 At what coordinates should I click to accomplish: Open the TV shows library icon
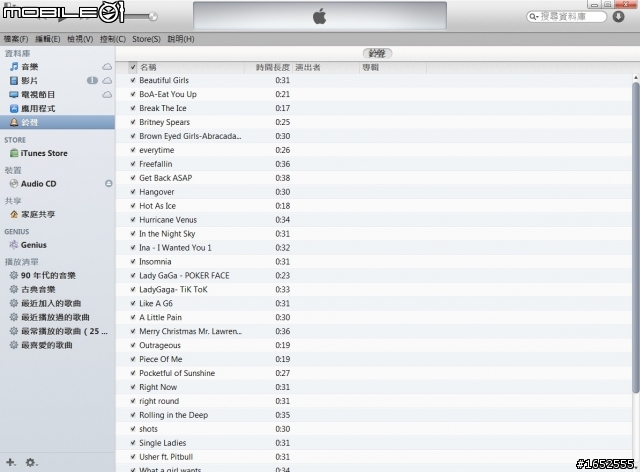[14, 95]
